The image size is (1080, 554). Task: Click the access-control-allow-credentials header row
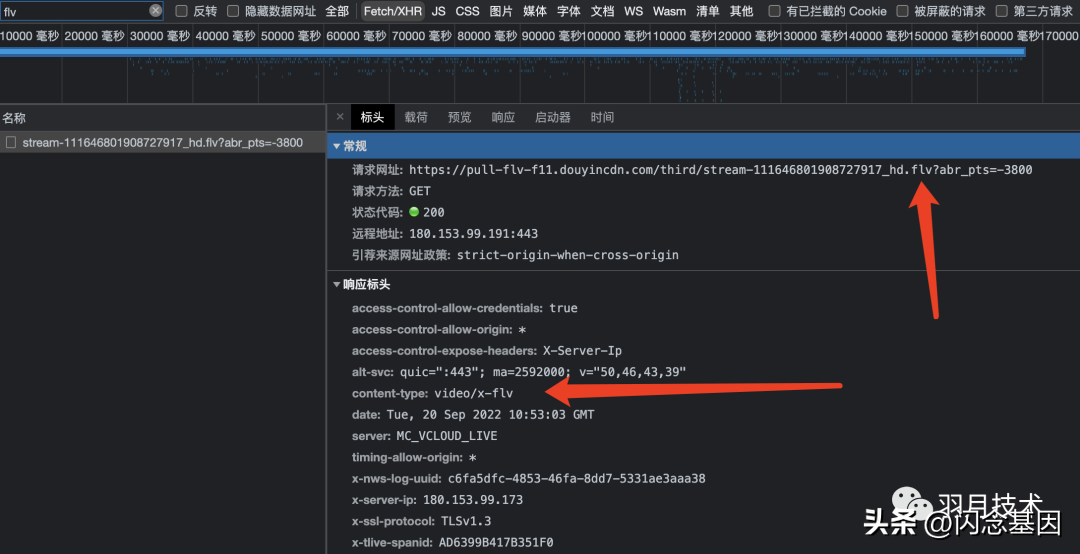click(x=465, y=308)
